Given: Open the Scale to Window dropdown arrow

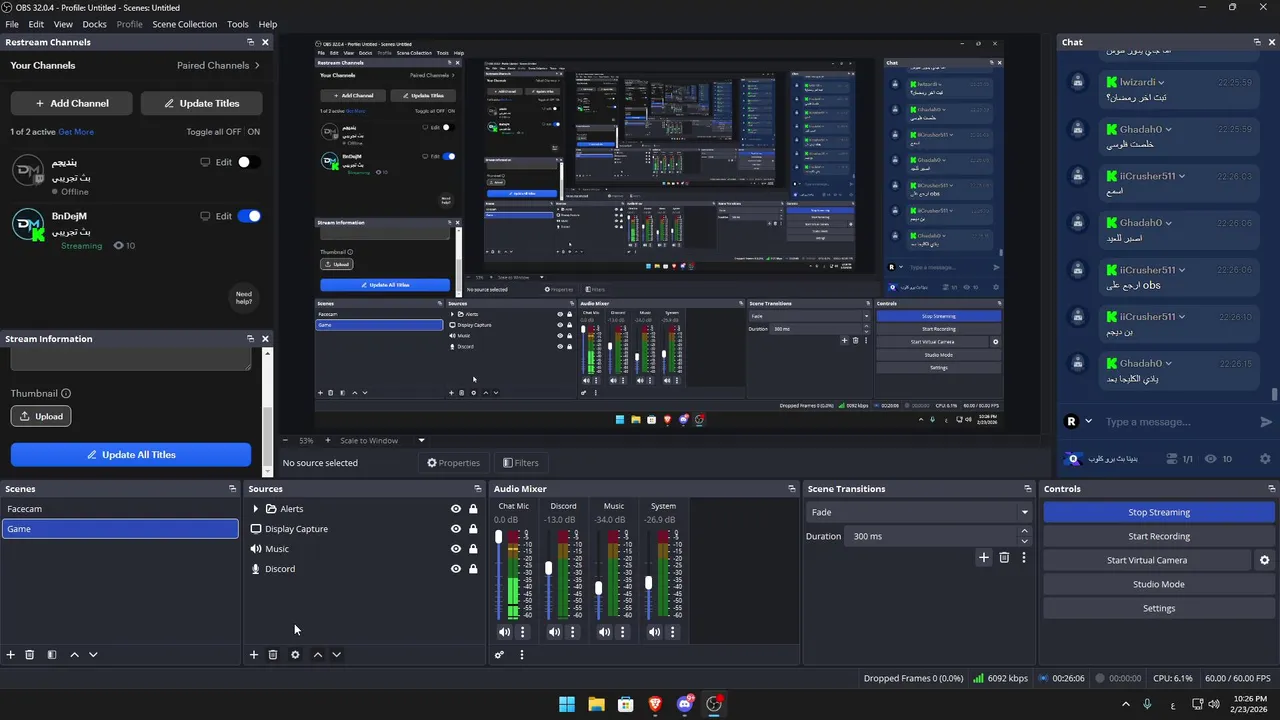Looking at the screenshot, I should click(421, 440).
